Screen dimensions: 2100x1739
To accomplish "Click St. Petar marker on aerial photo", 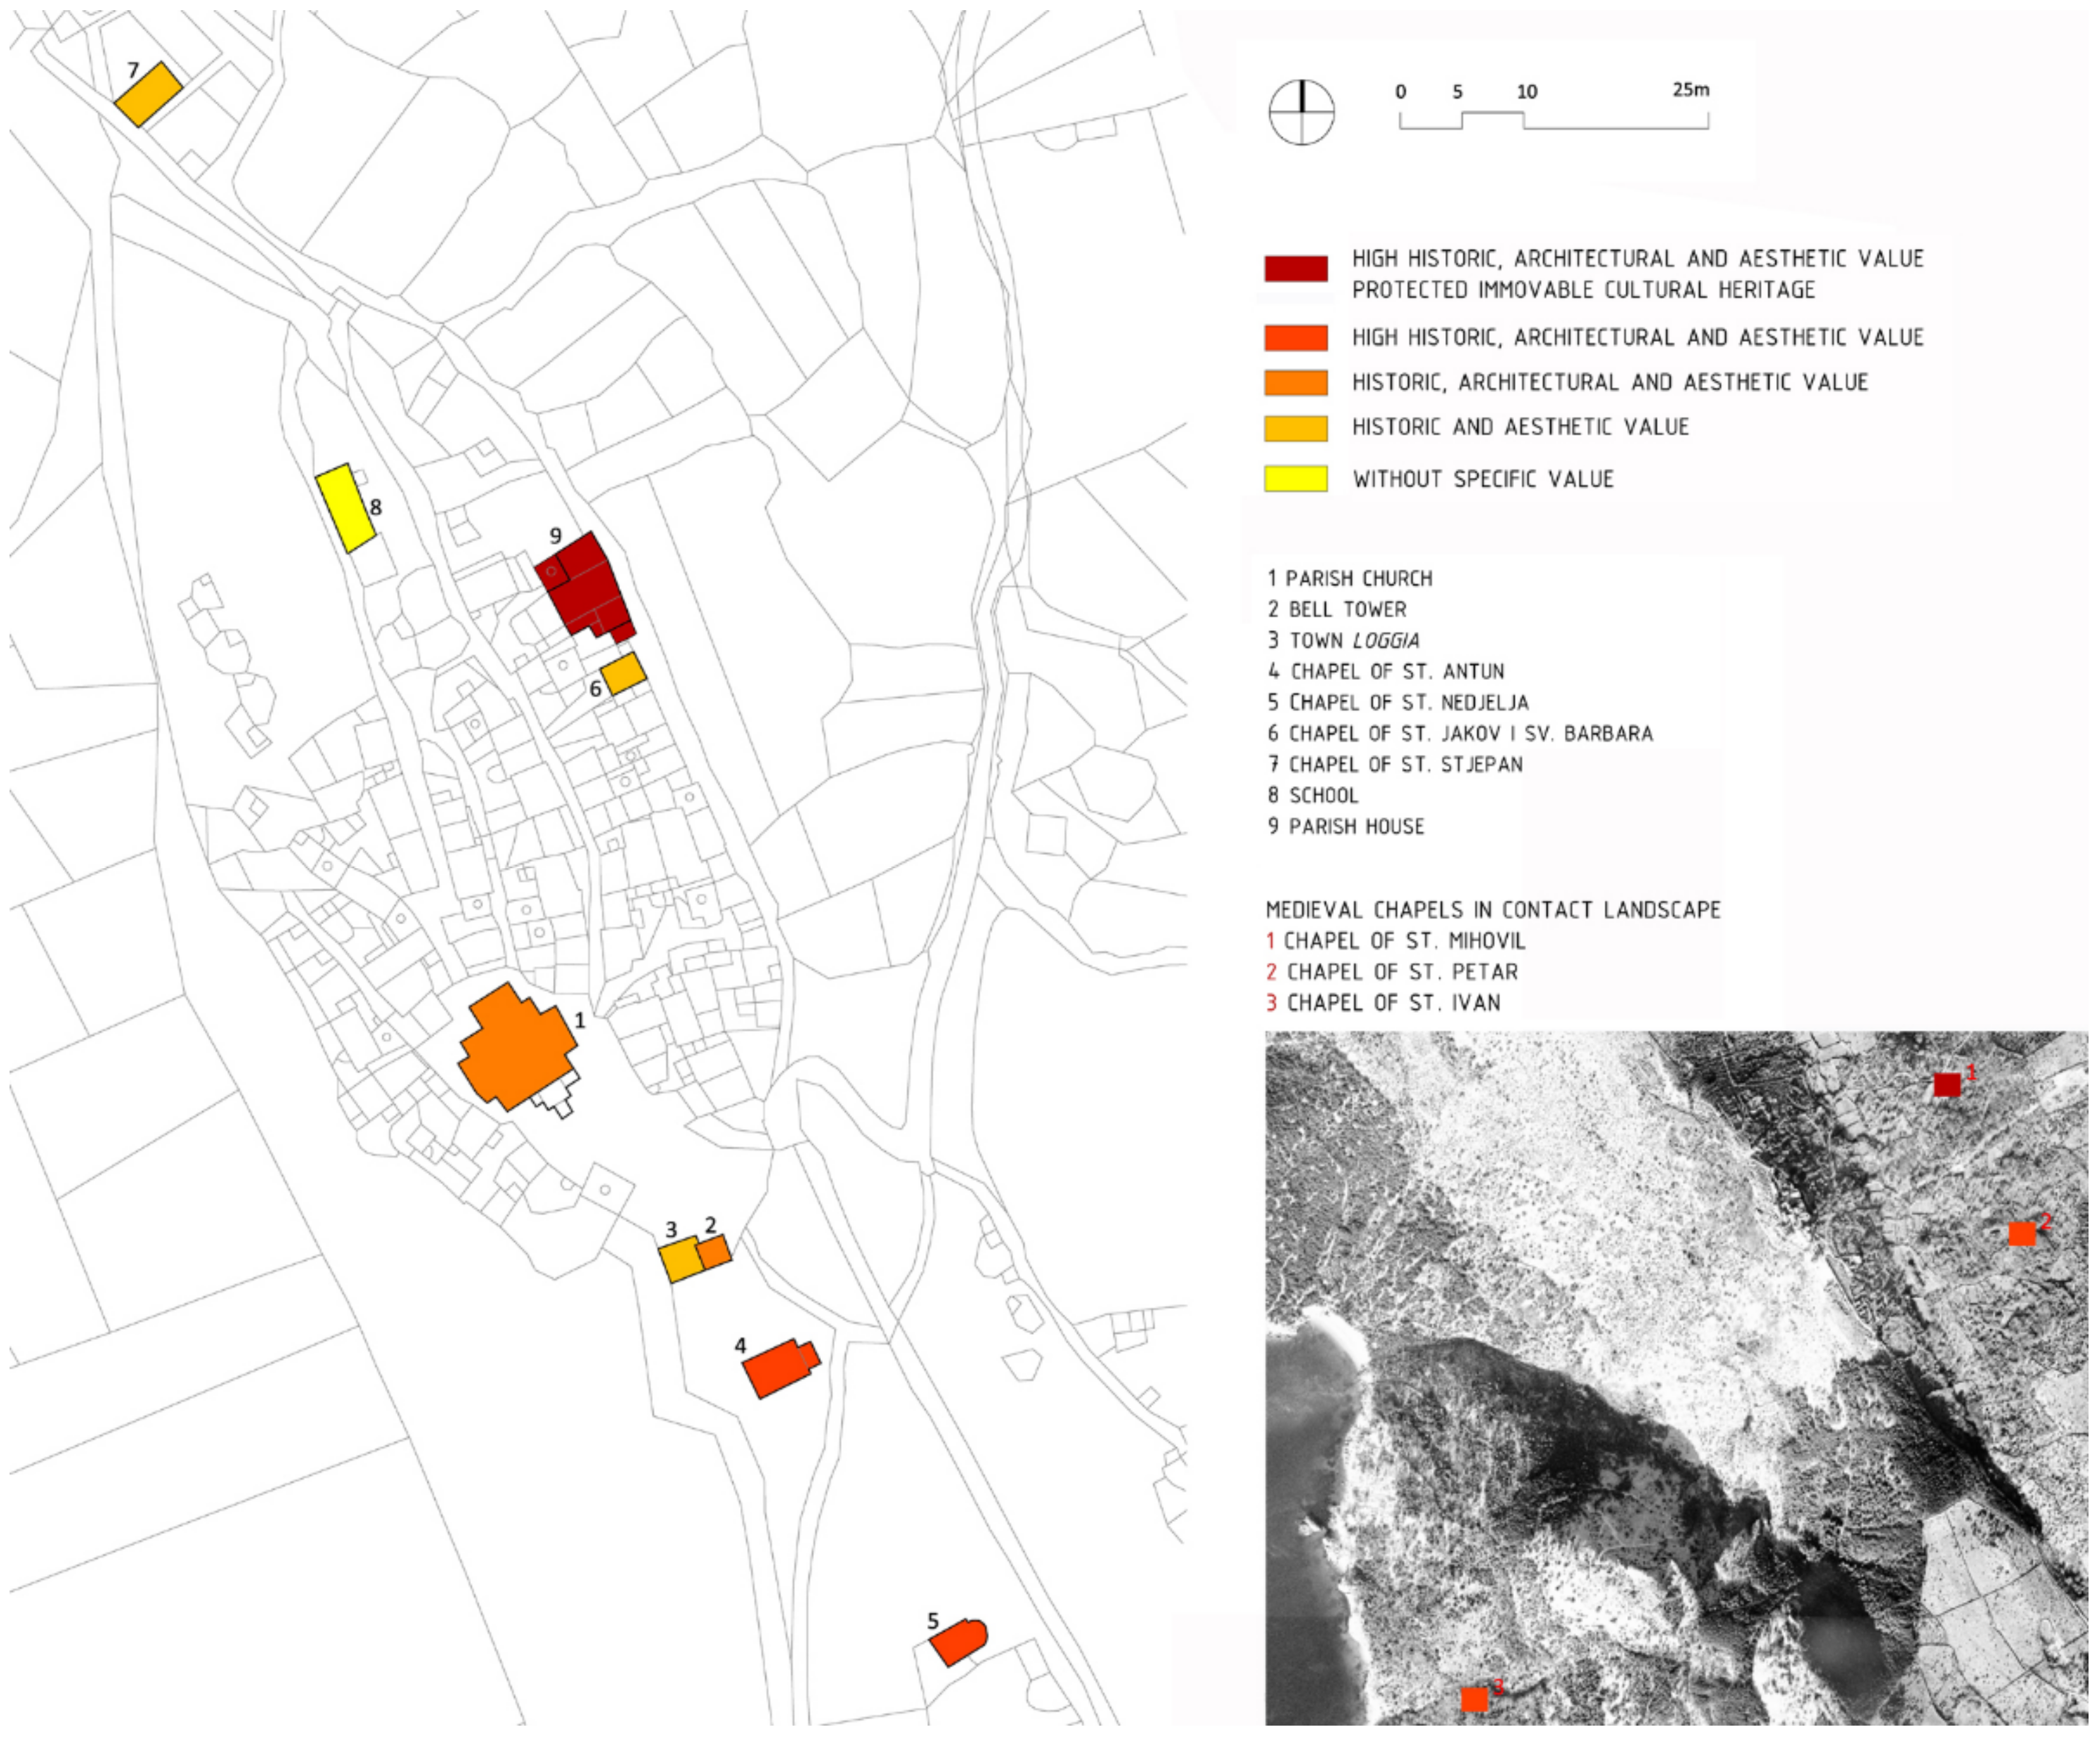I will pos(2021,1233).
